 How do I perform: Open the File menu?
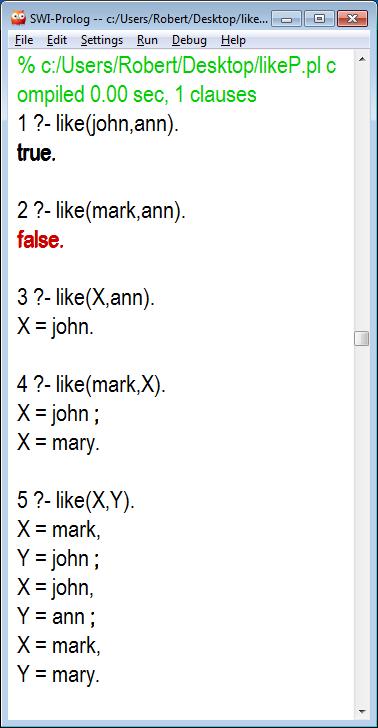[x=24, y=40]
